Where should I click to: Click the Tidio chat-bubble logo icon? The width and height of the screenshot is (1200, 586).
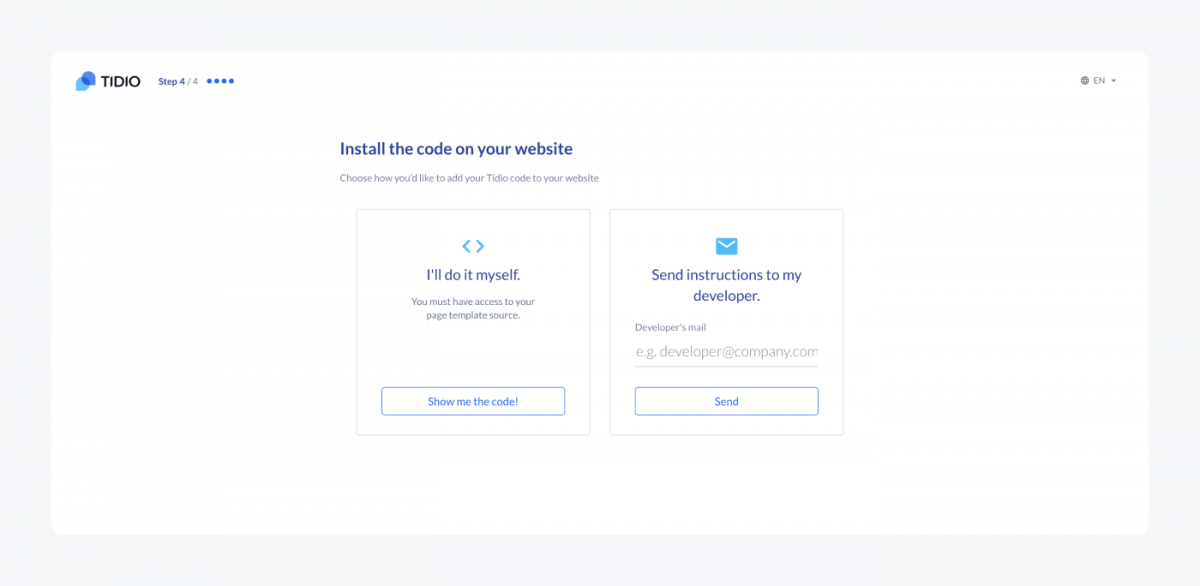coord(86,81)
